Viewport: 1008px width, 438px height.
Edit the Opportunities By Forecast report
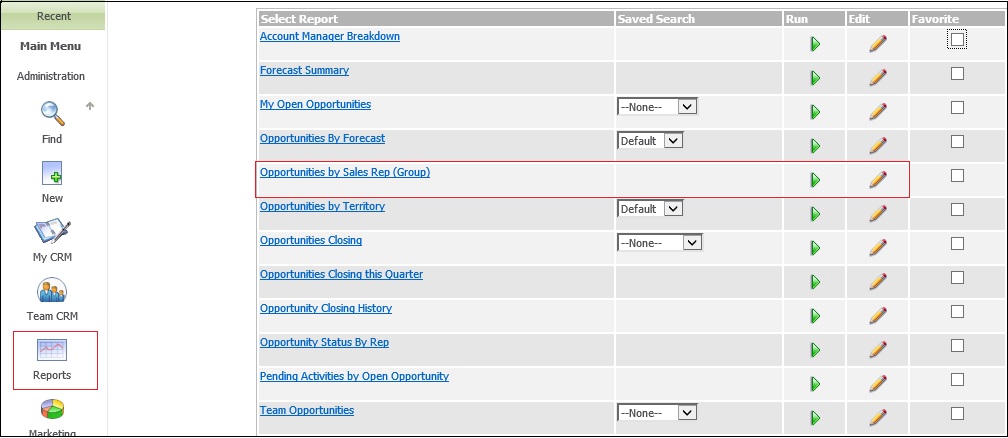(878, 146)
